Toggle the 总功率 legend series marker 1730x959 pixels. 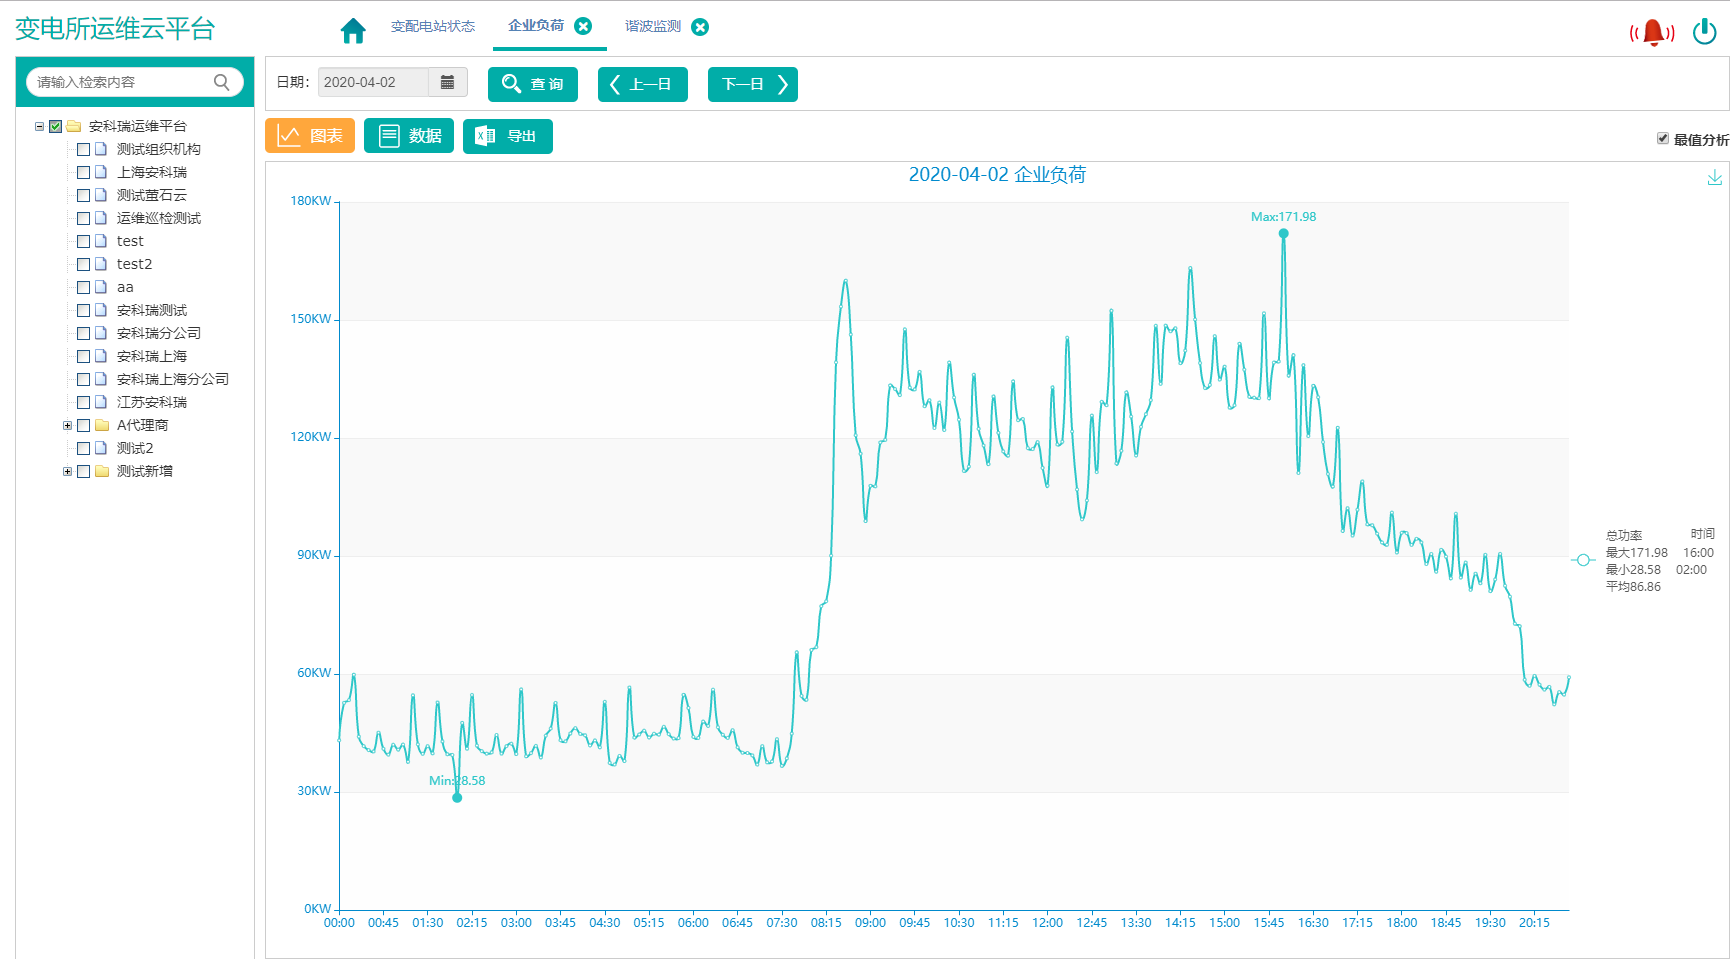point(1582,560)
